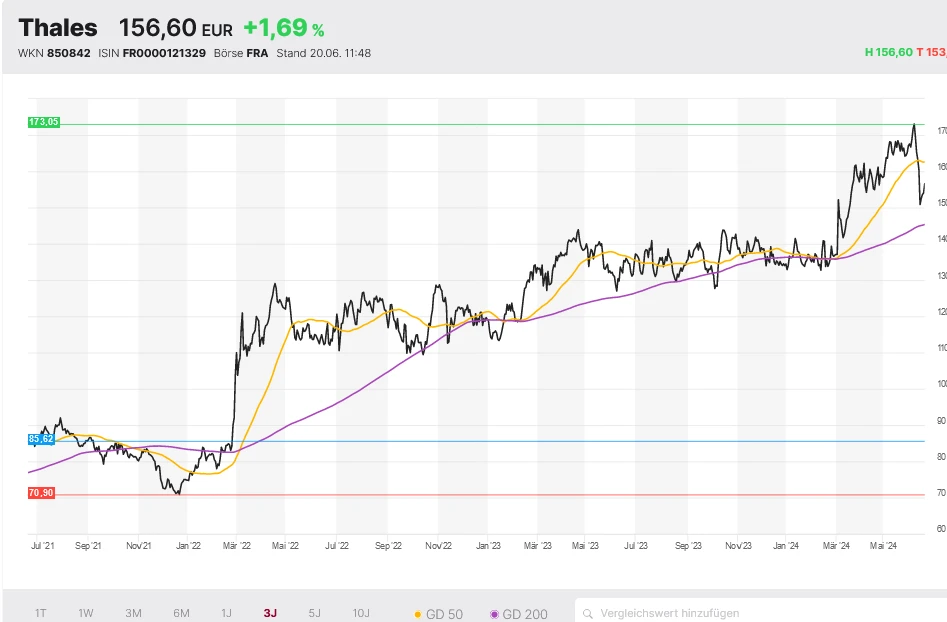The image size is (947, 622).
Task: Switch chart to 10J range
Action: [361, 613]
